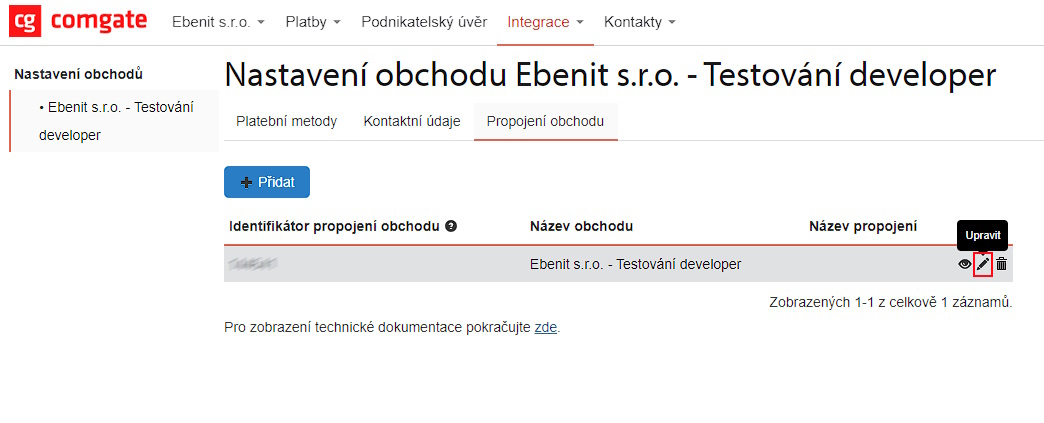The width and height of the screenshot is (1044, 423).
Task: View the shop connection details eye icon
Action: point(965,264)
